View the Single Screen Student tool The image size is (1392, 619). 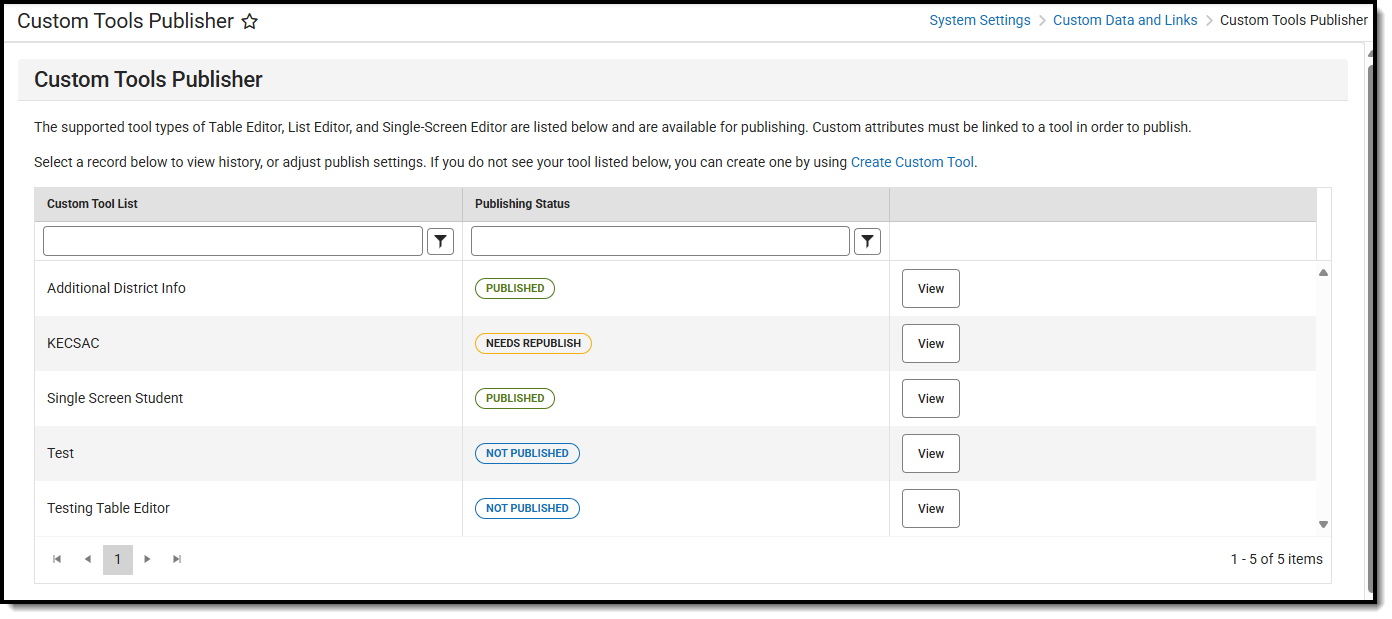(930, 398)
